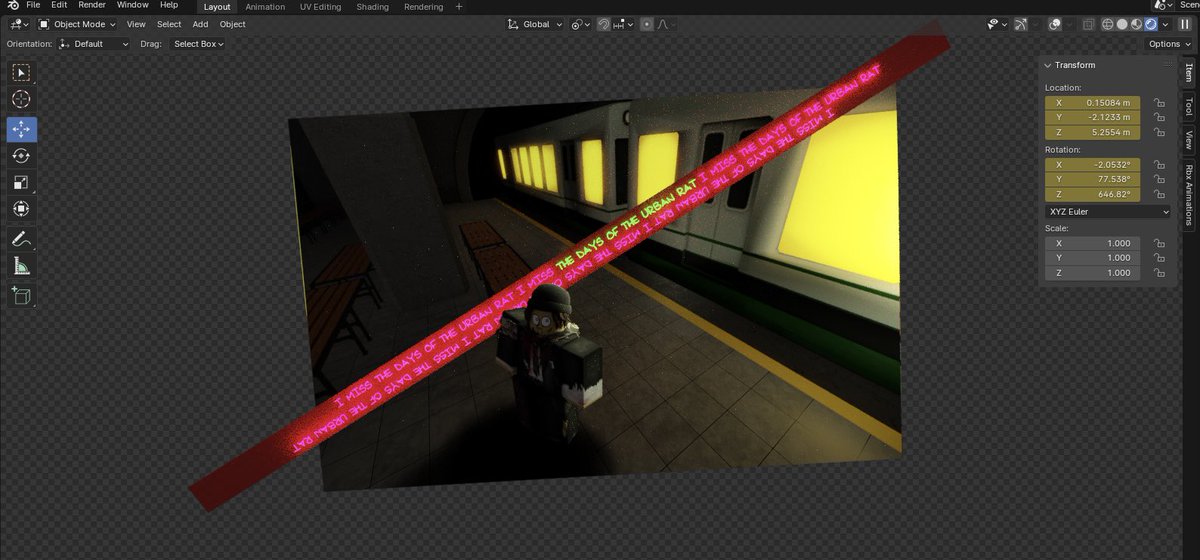Click the Location X value field
Image resolution: width=1200 pixels, height=560 pixels.
pos(1092,102)
